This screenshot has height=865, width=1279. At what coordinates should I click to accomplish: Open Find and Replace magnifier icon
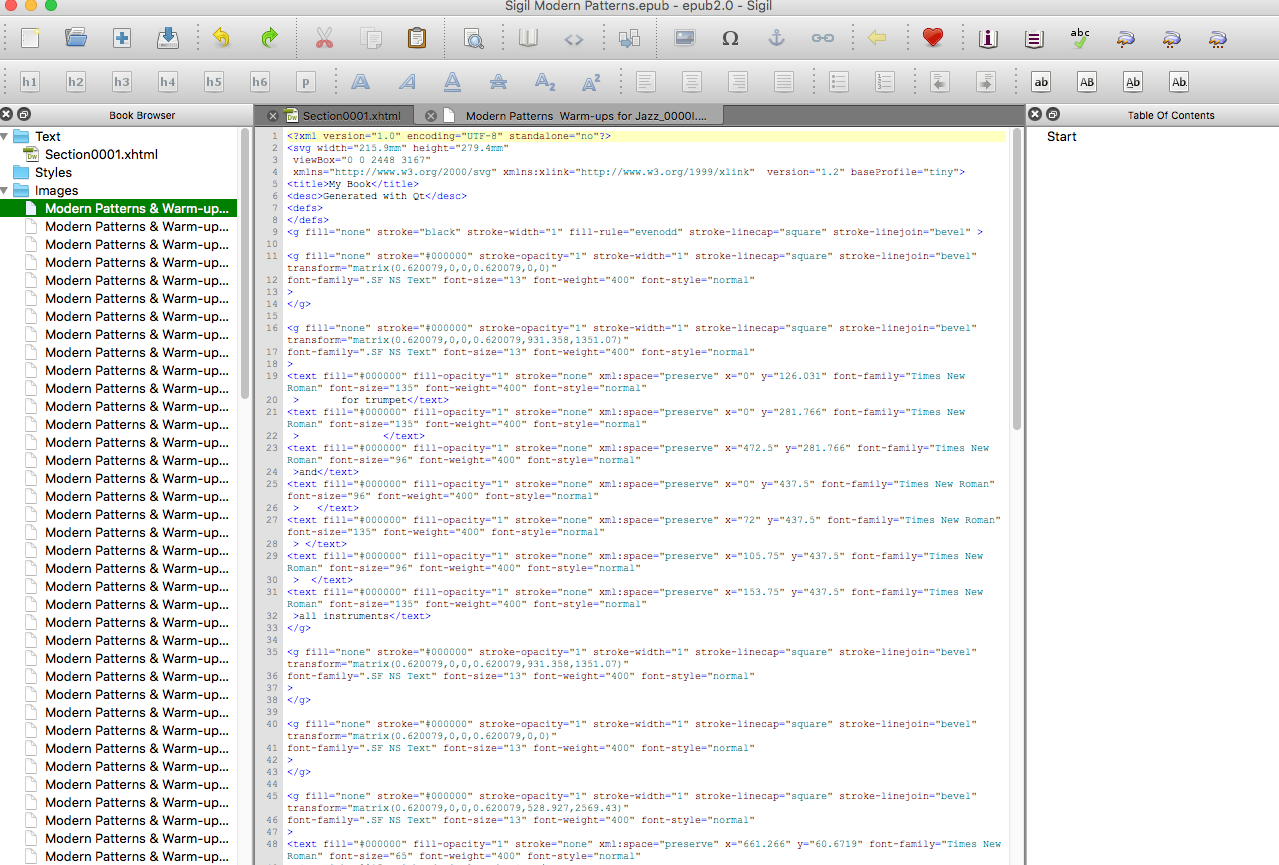473,38
